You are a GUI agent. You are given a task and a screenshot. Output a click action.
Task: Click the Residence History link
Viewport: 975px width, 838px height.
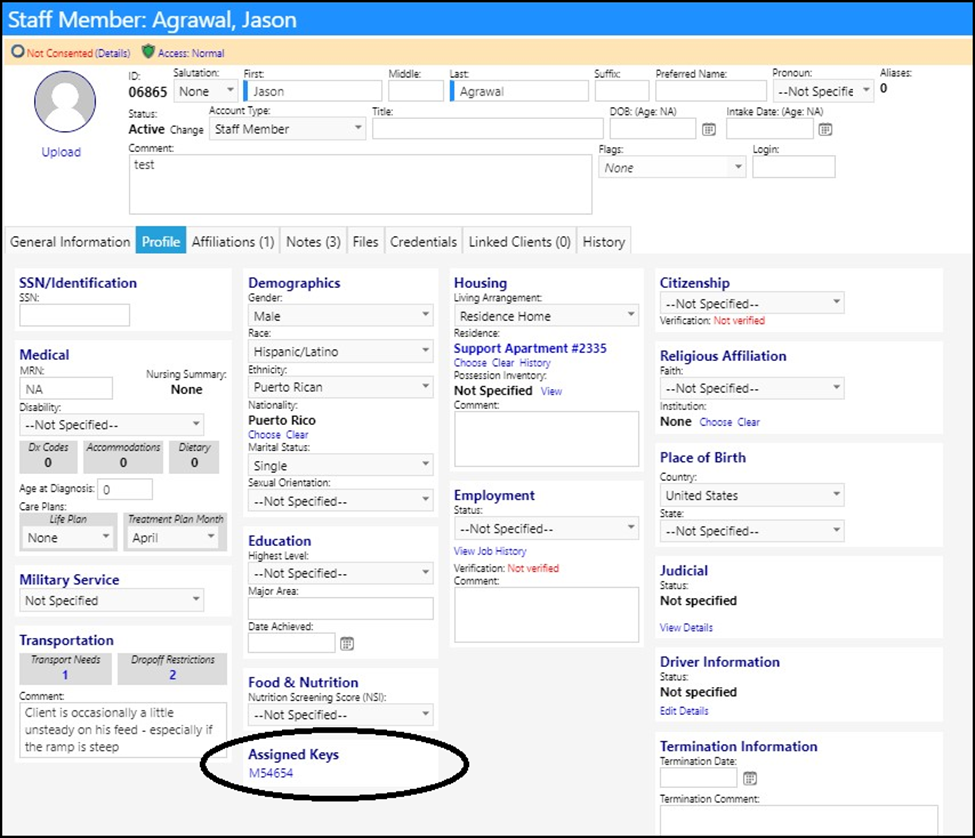click(535, 362)
